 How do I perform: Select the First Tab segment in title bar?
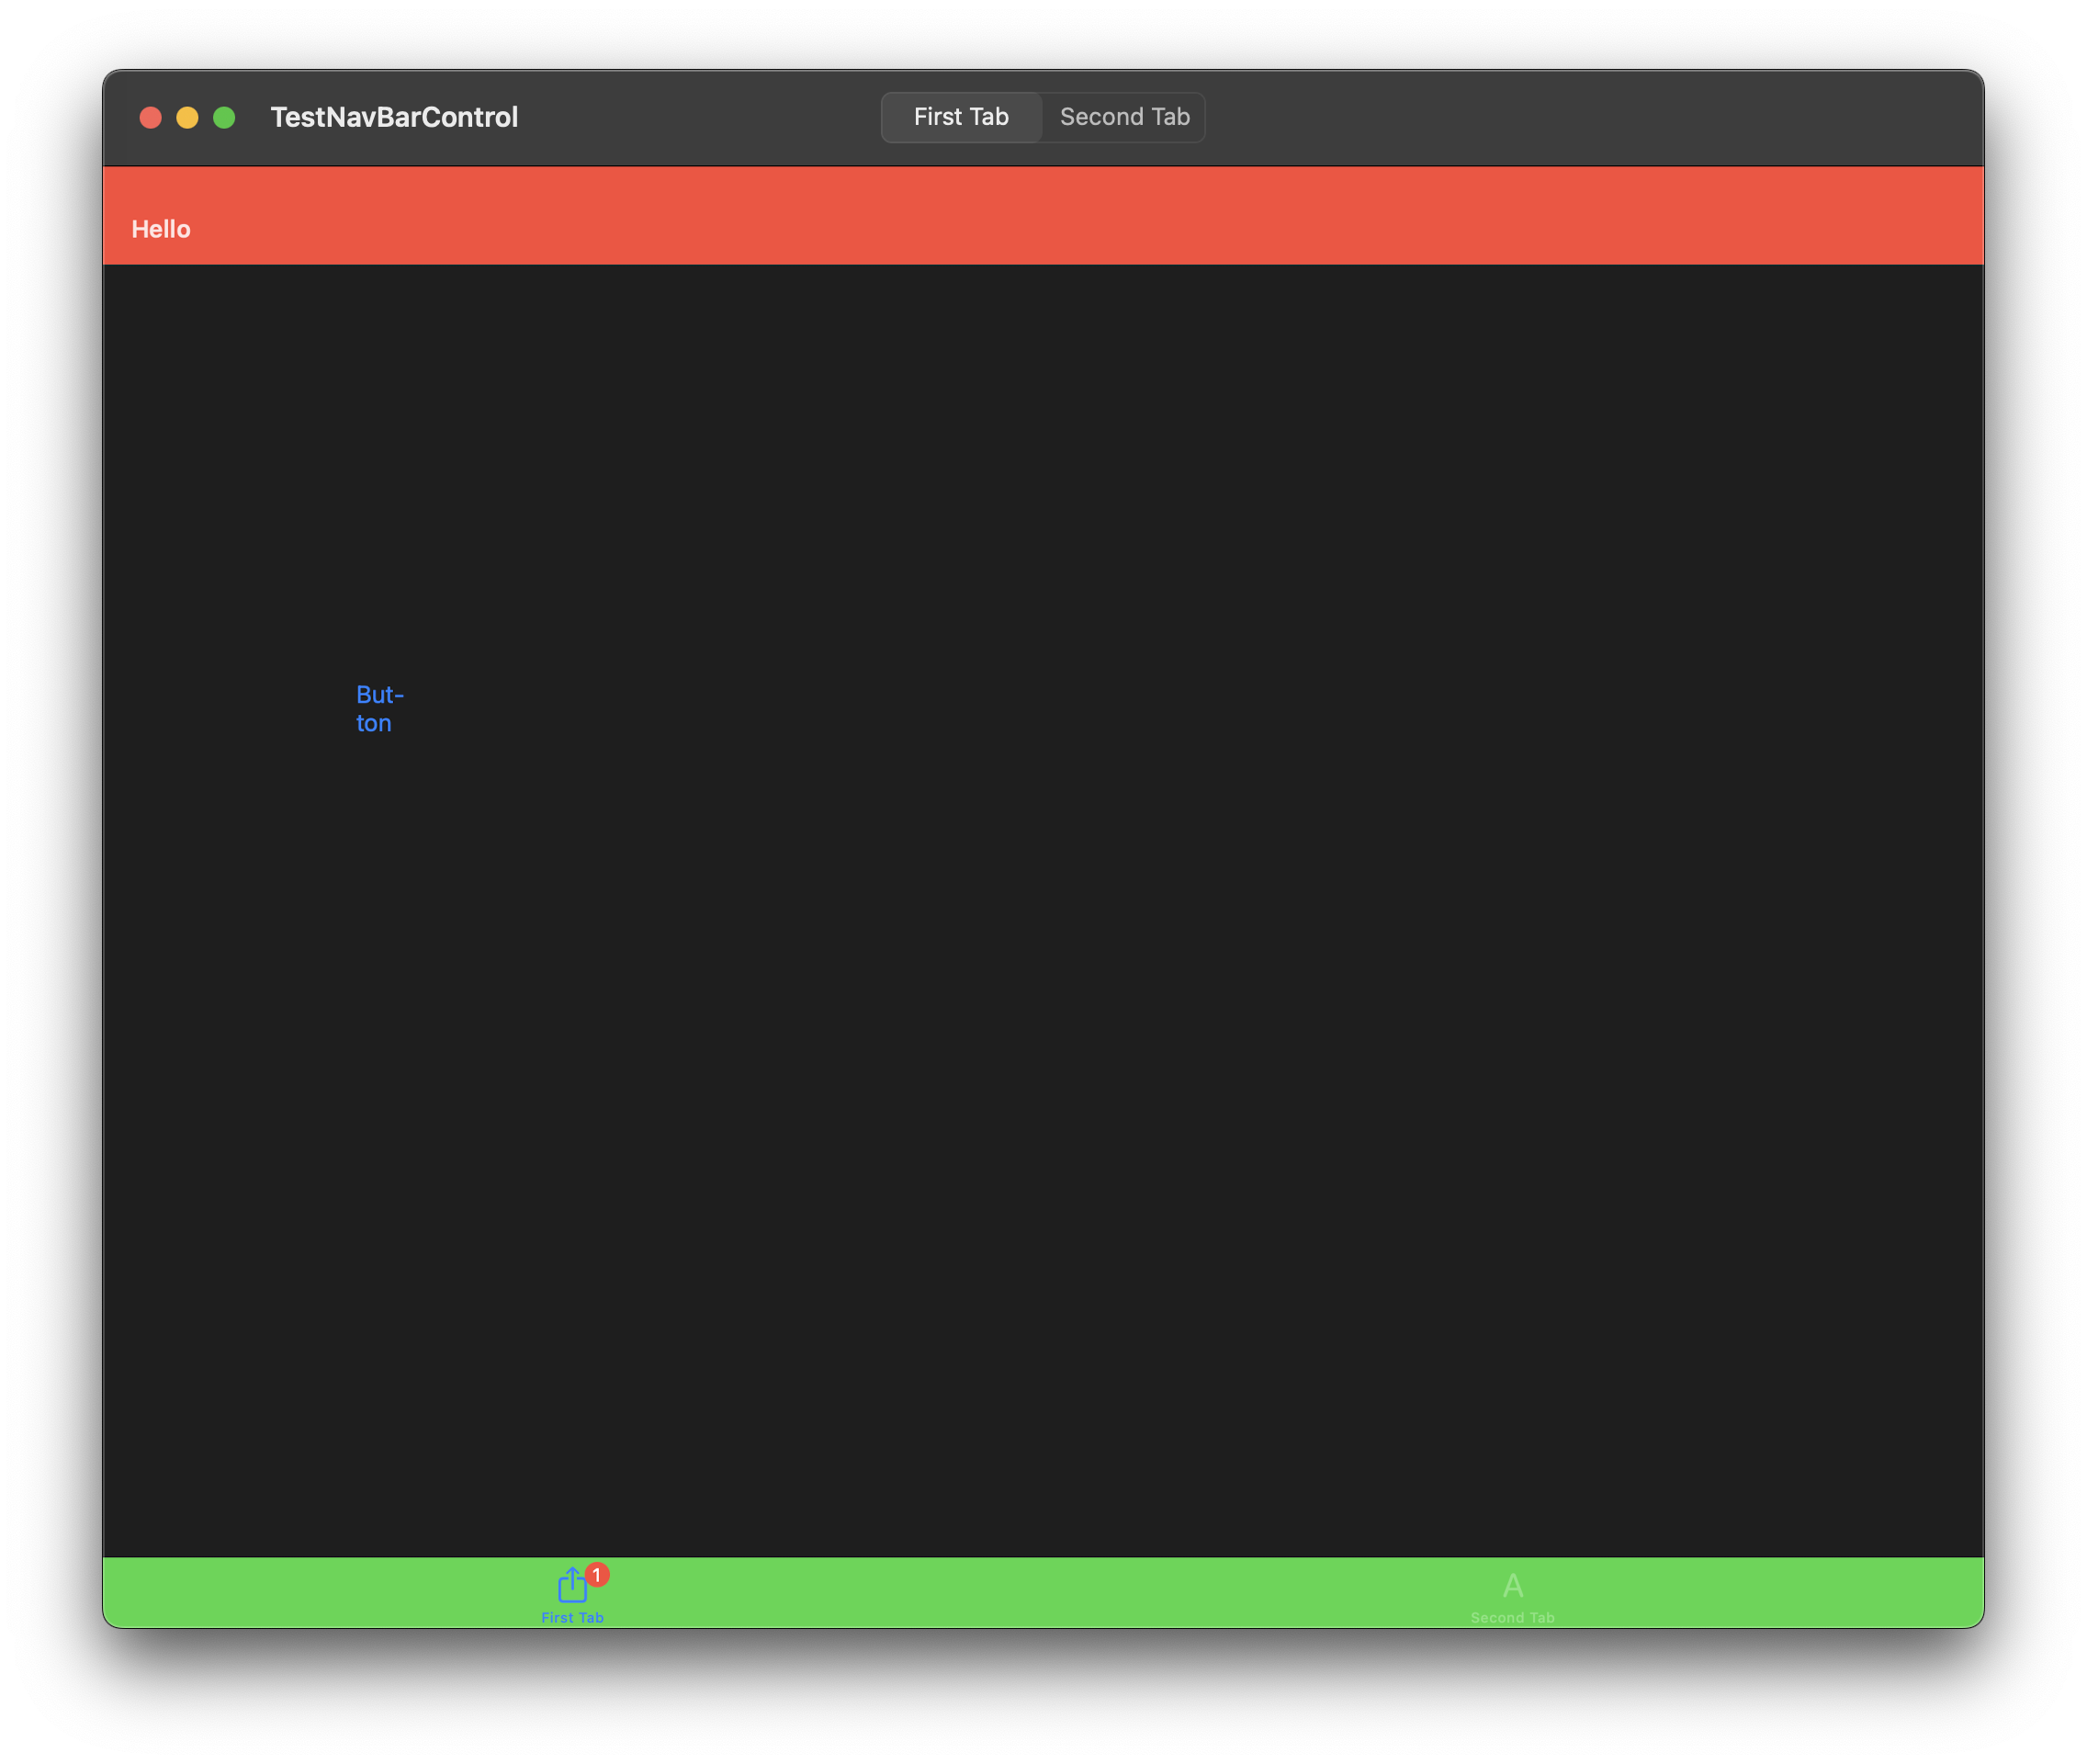coord(961,117)
